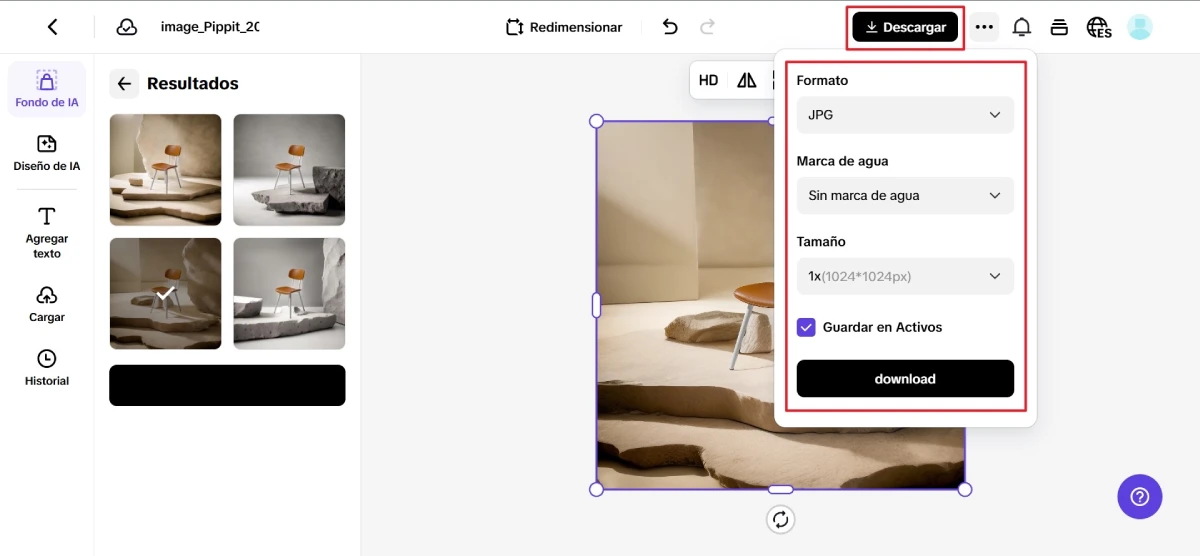Select the top-right gray chair thumbnail
The width and height of the screenshot is (1200, 556).
pyautogui.click(x=289, y=169)
